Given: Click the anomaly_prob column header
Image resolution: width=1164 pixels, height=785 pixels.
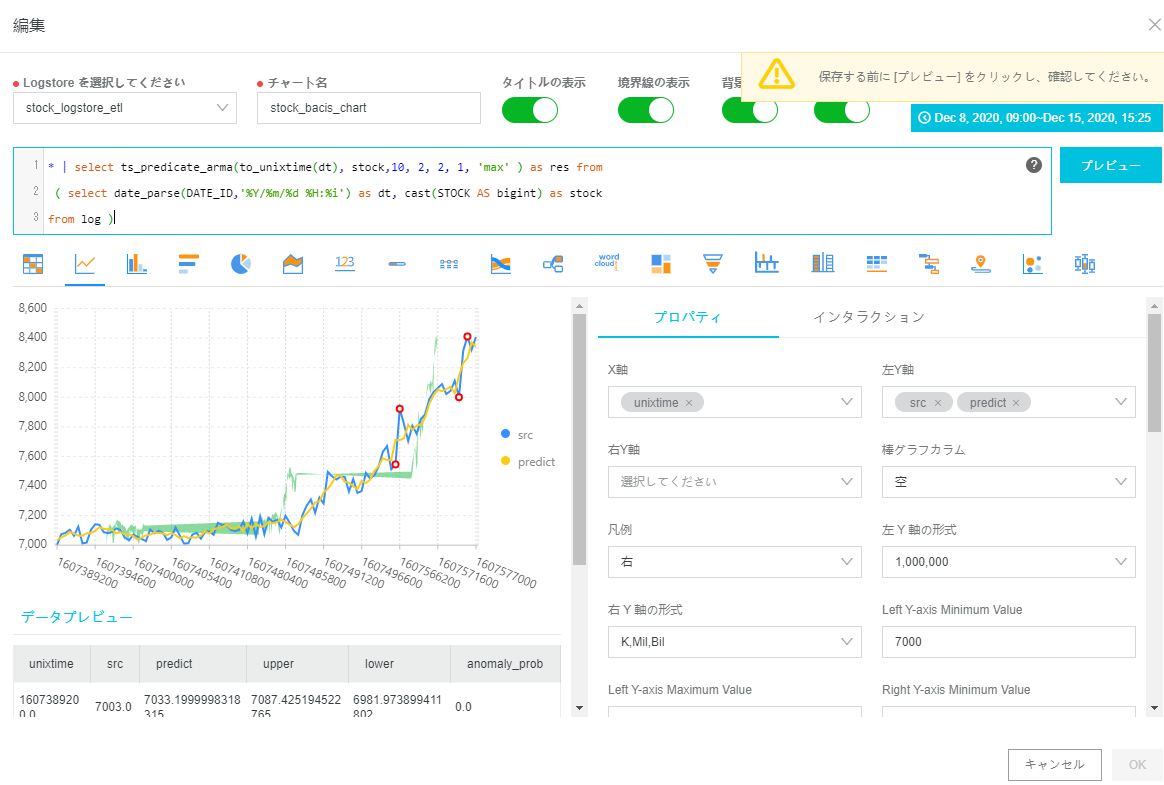Looking at the screenshot, I should 506,664.
